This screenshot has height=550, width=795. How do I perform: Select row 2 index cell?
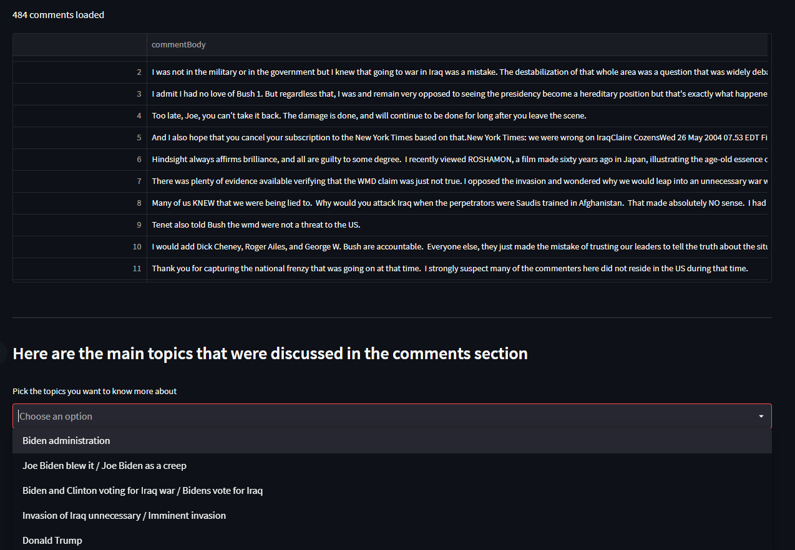pos(80,72)
